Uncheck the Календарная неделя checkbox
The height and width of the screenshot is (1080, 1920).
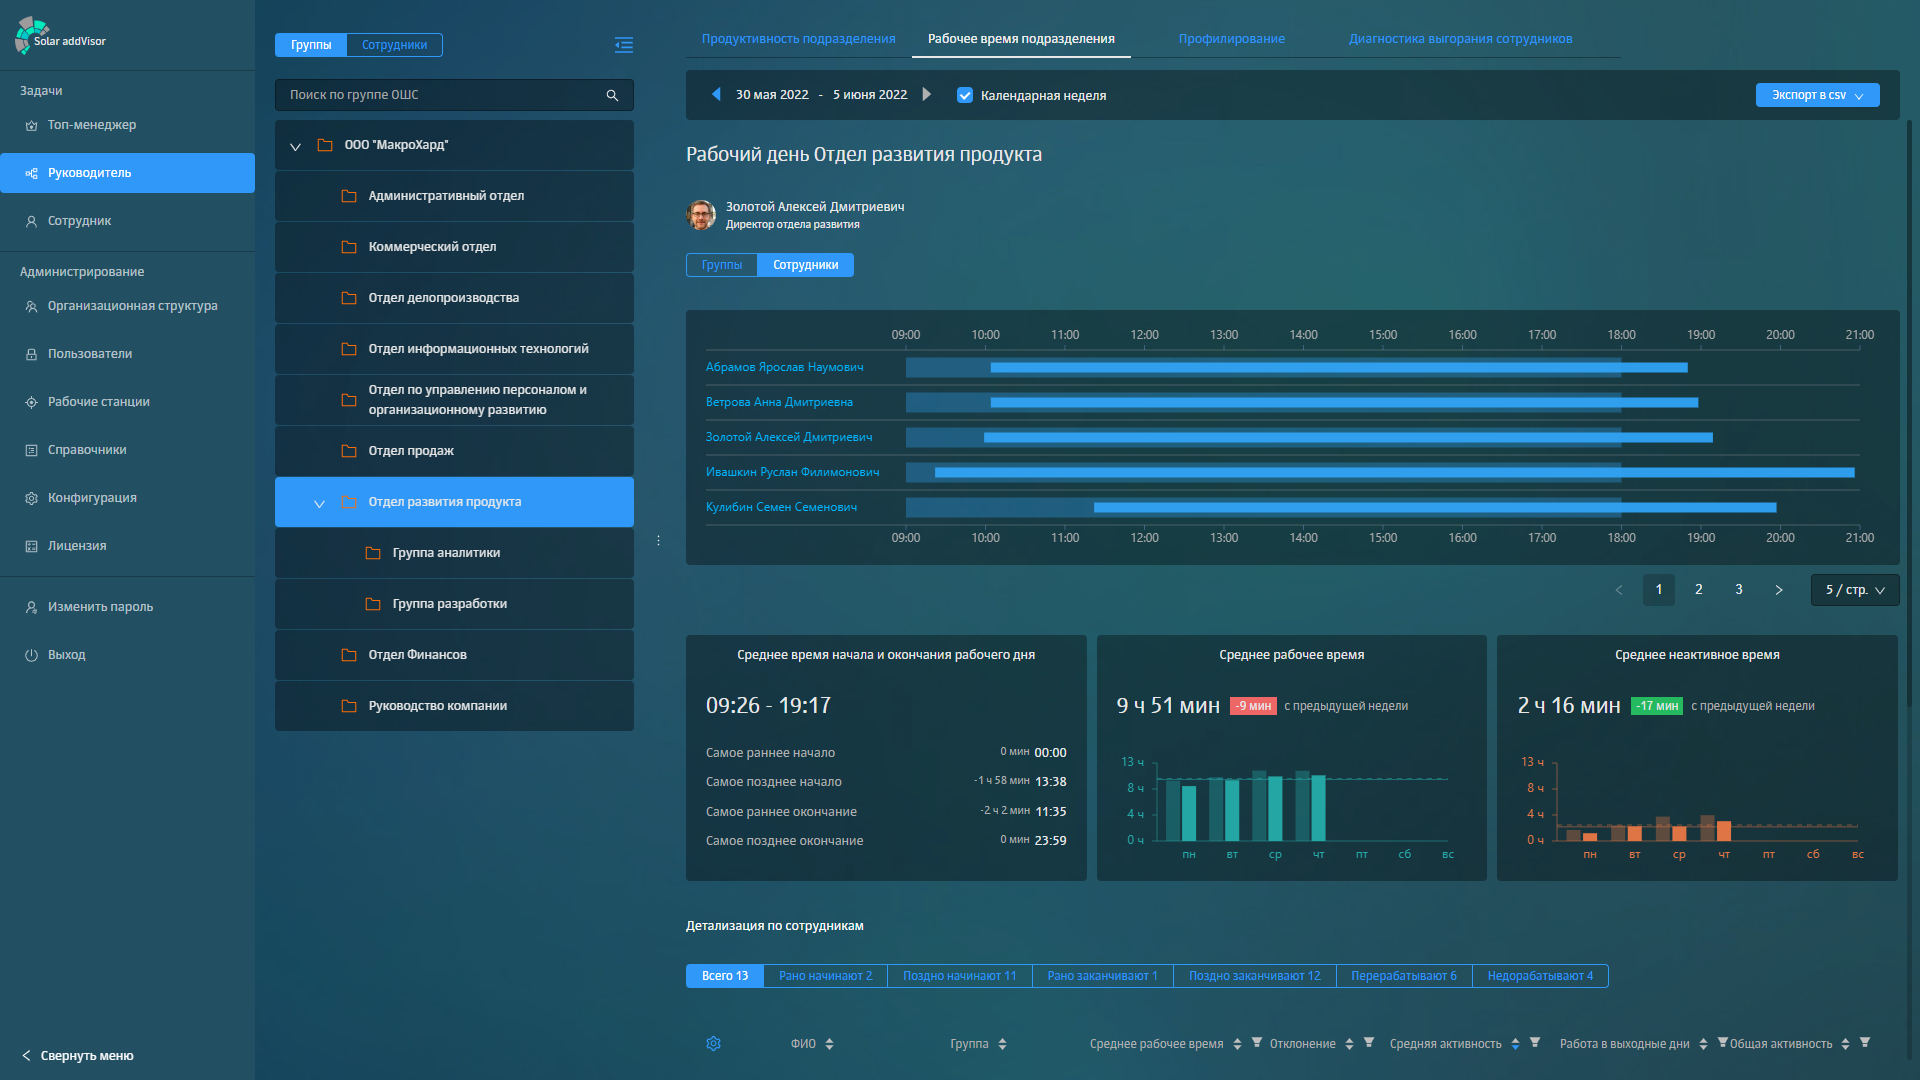pos(965,96)
